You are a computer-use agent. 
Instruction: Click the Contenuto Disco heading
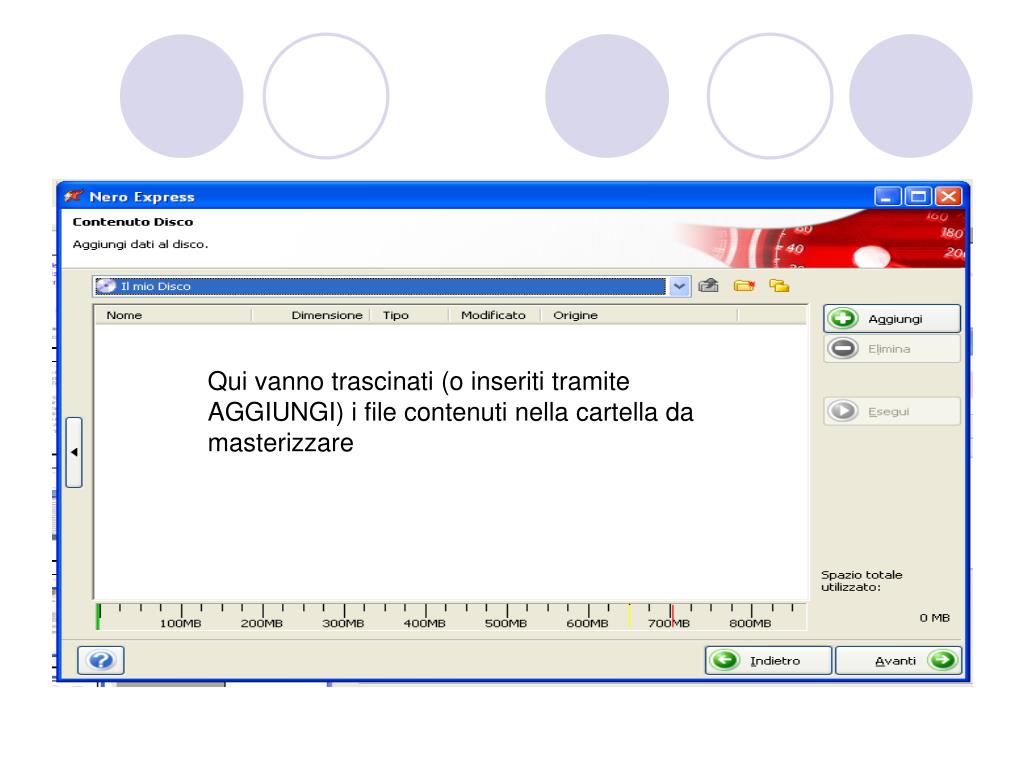pos(133,221)
